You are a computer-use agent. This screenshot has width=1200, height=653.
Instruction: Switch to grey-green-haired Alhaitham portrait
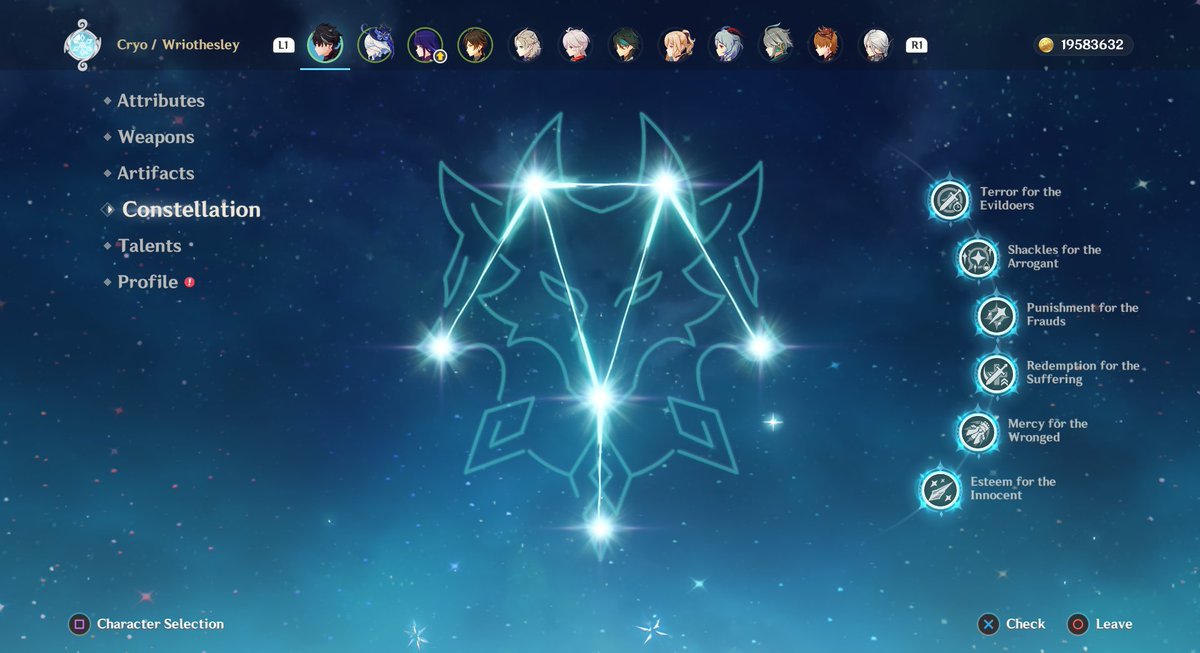pos(777,45)
